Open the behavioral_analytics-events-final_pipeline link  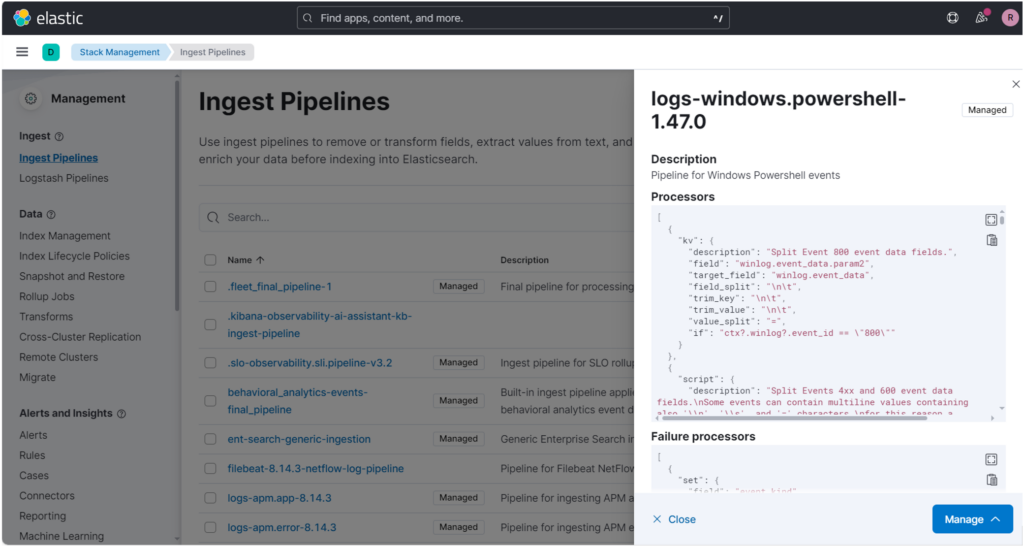coord(297,401)
